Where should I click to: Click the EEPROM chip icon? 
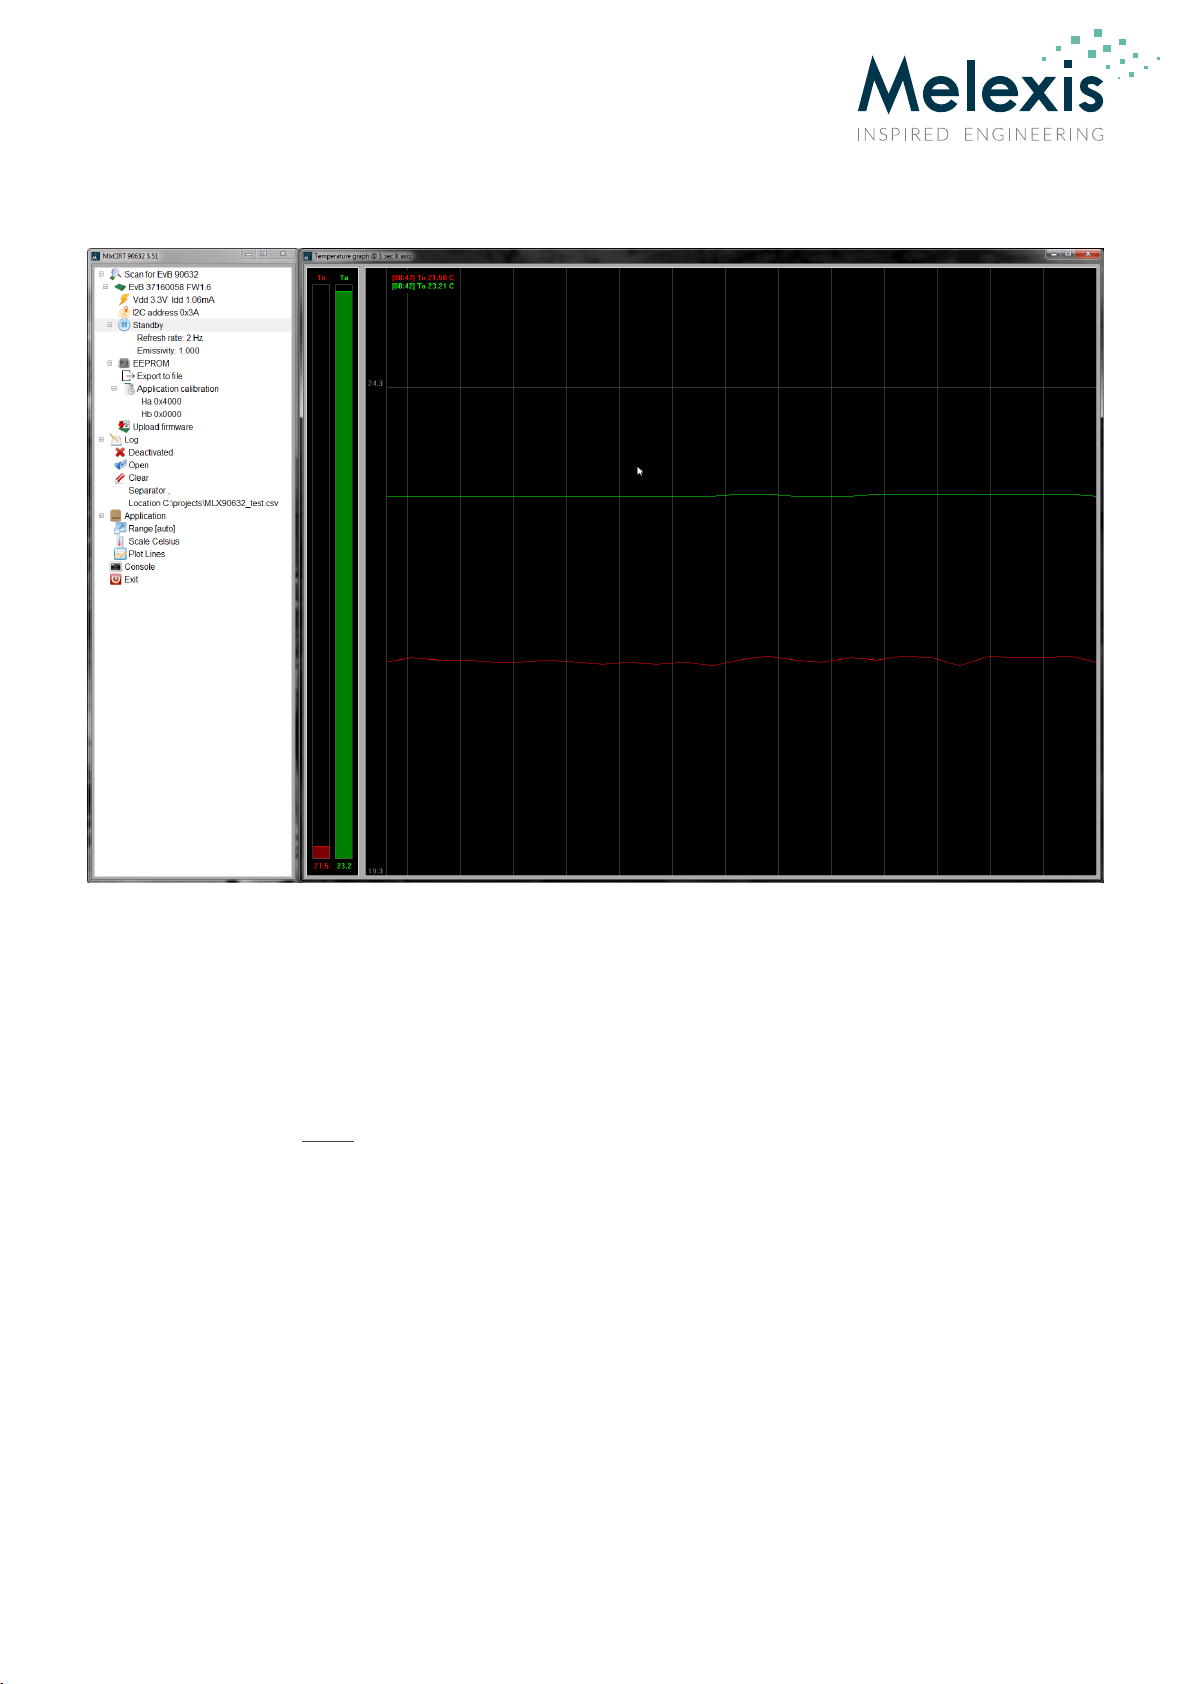click(x=124, y=363)
